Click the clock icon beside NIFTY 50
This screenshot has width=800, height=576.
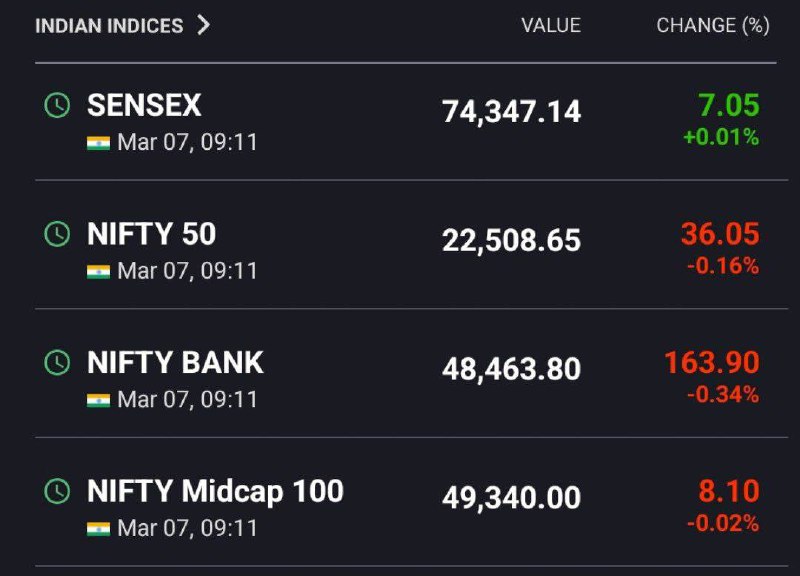[57, 234]
